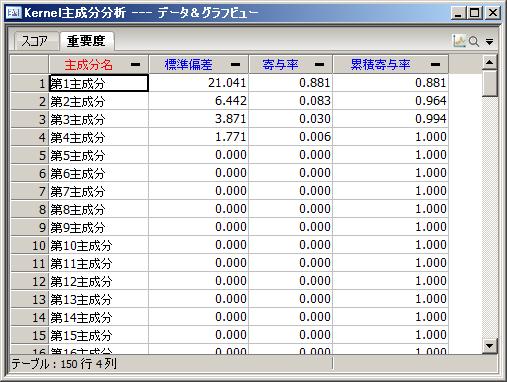The height and width of the screenshot is (382, 507).
Task: Collapse the 累積寄与率 column minus button
Action: coord(435,64)
